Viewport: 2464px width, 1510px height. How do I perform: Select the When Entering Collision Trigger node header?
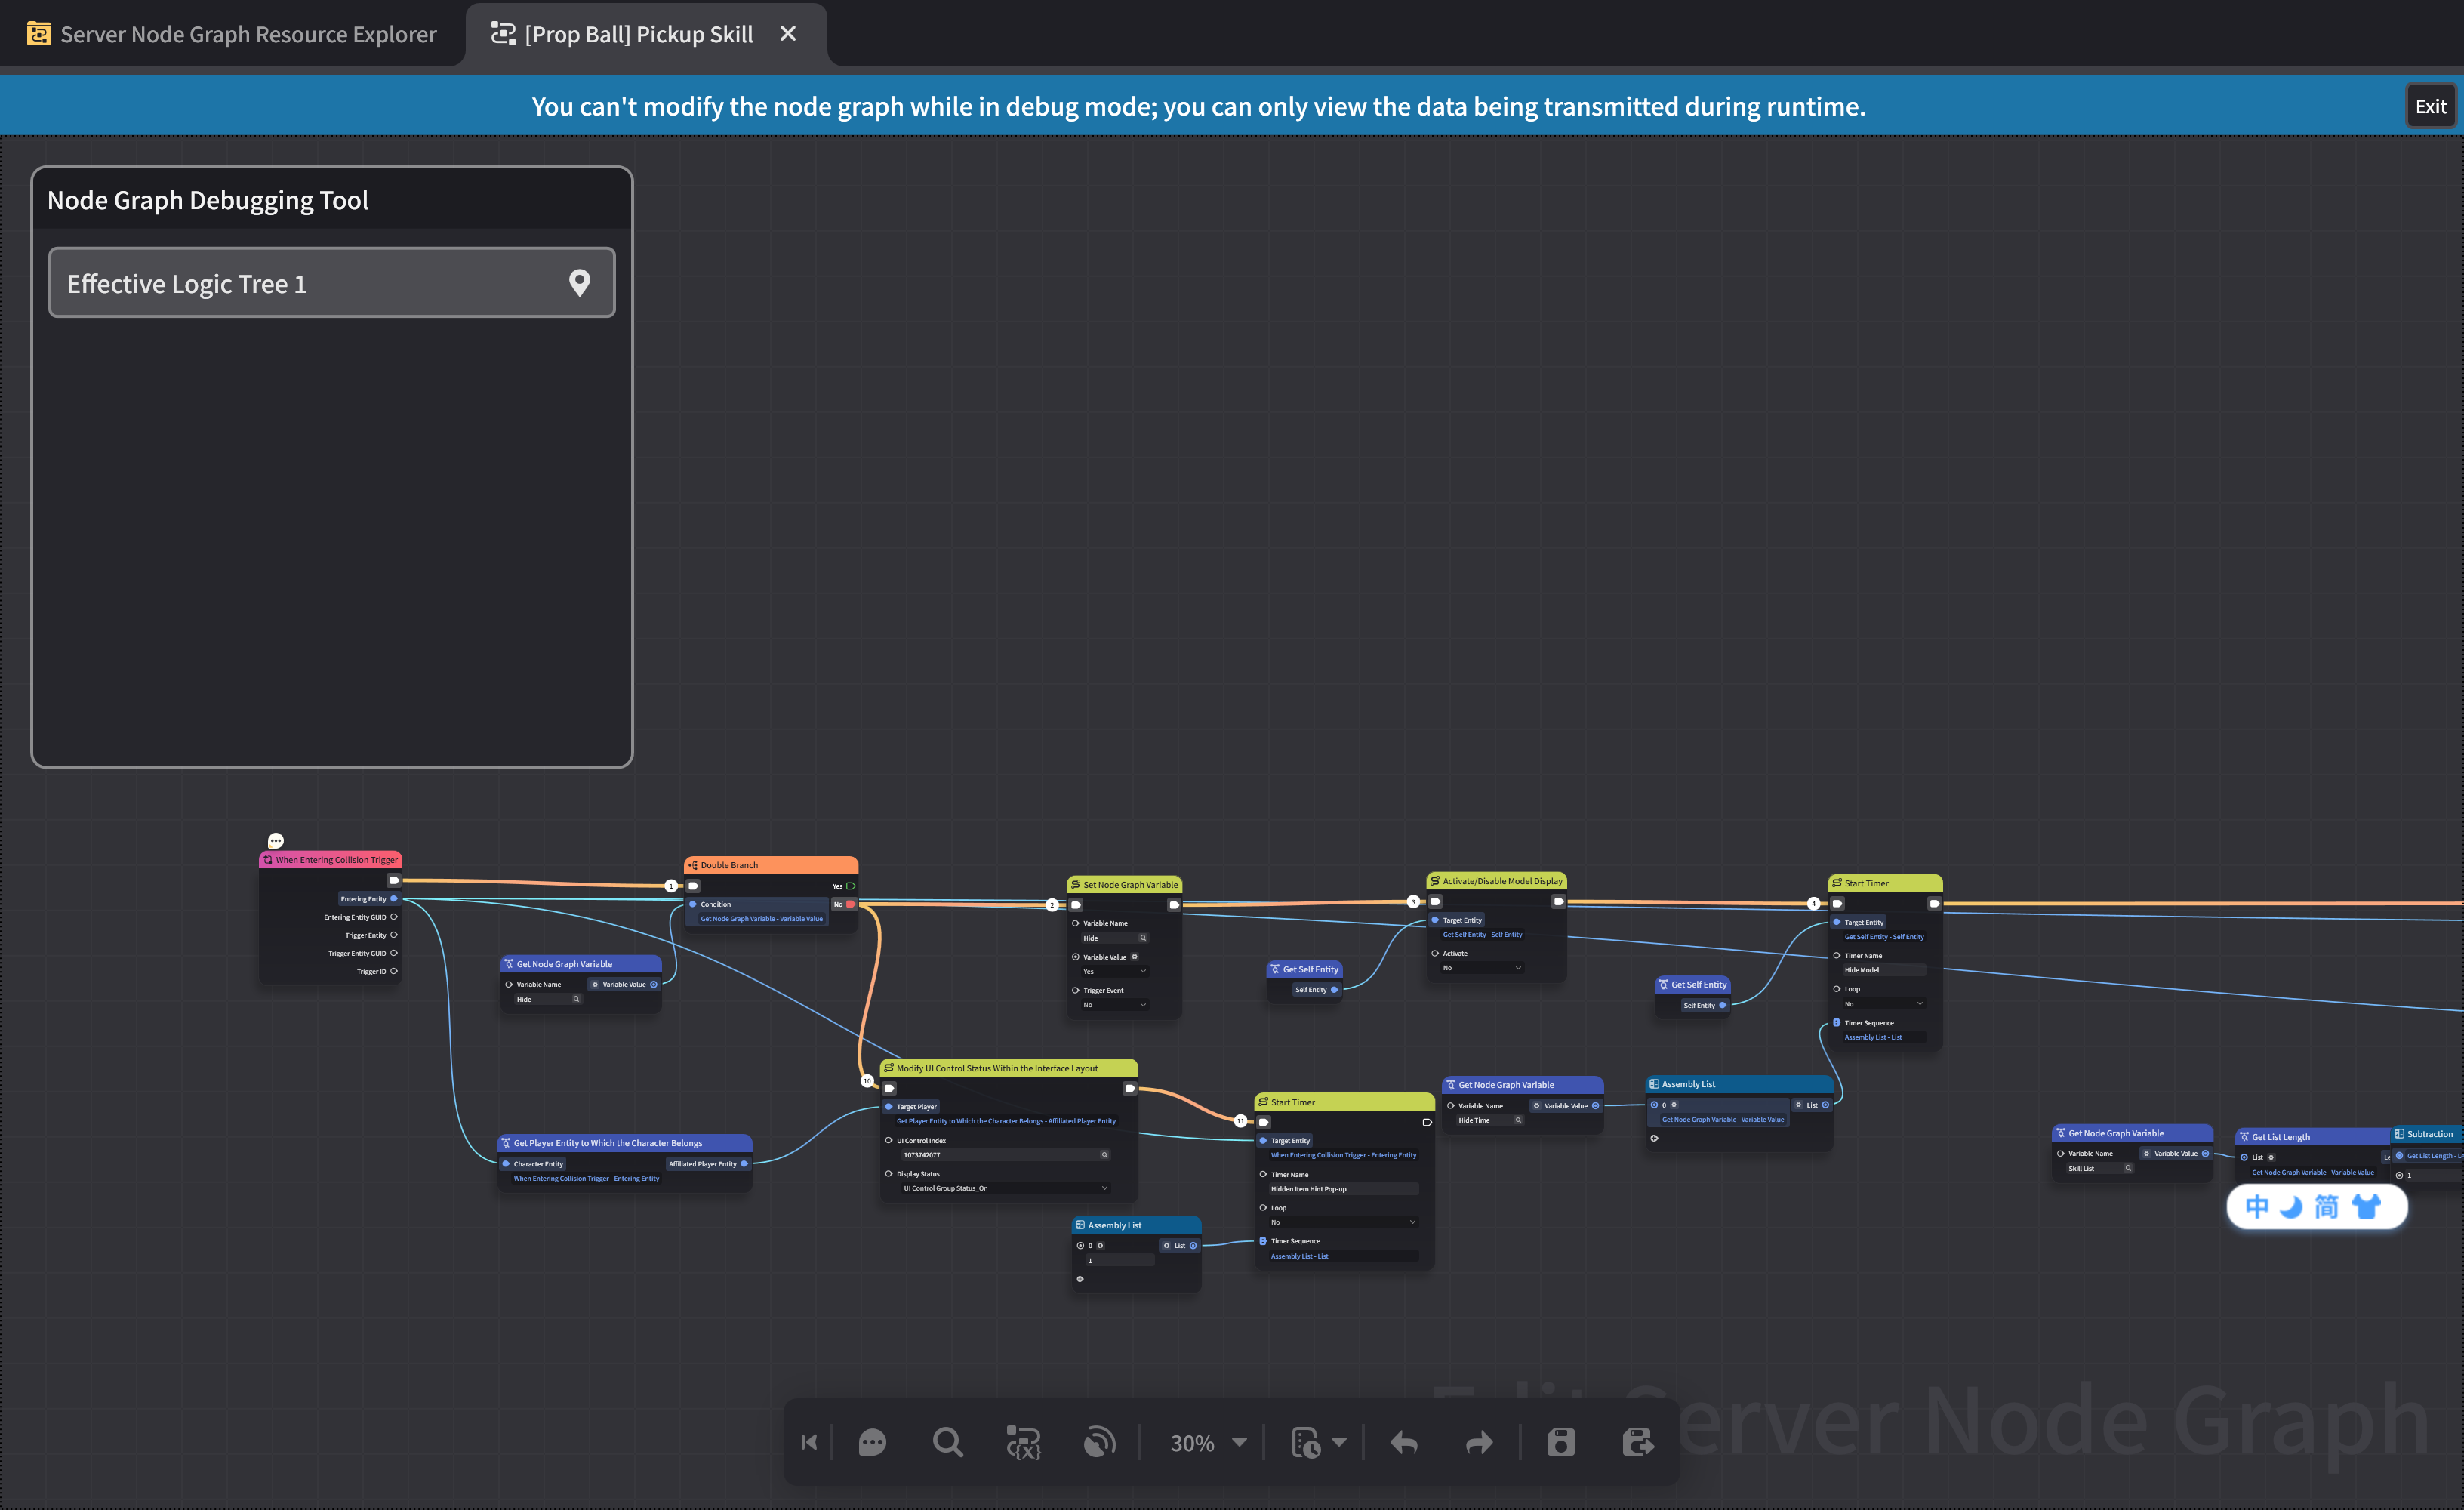331,860
